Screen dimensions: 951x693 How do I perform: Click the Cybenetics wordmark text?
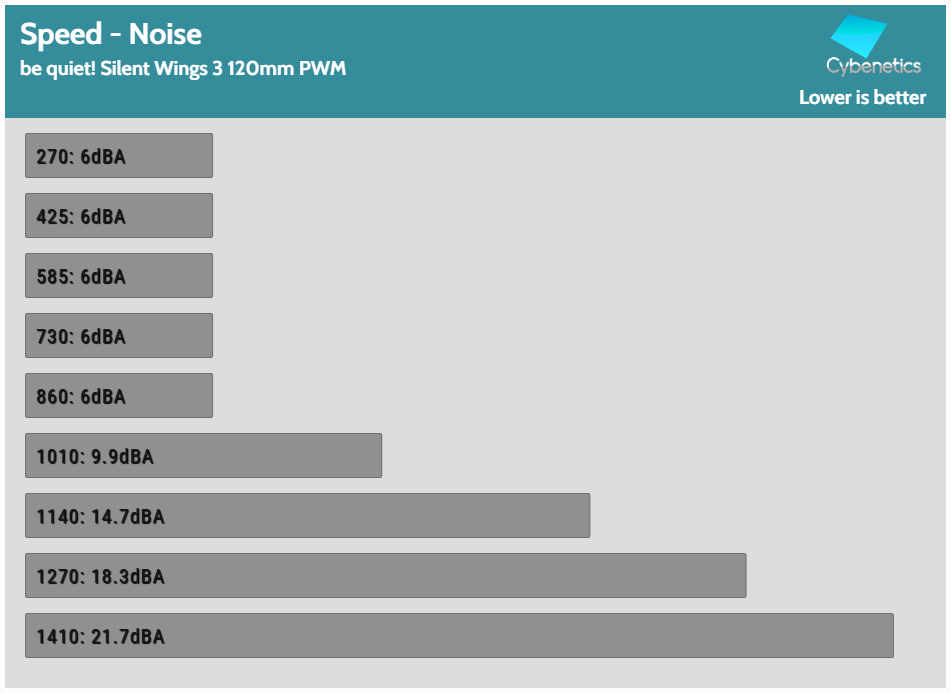click(x=873, y=67)
